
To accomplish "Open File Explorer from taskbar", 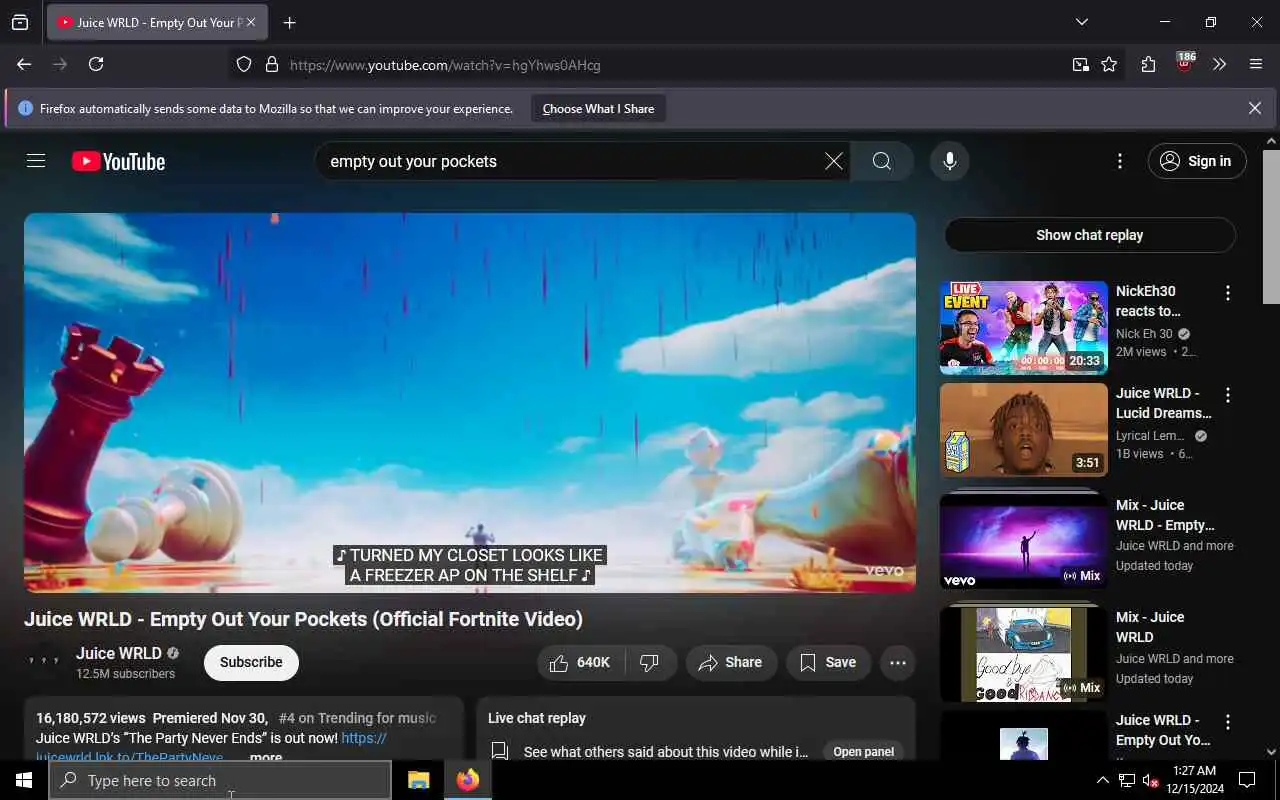I will pos(418,780).
